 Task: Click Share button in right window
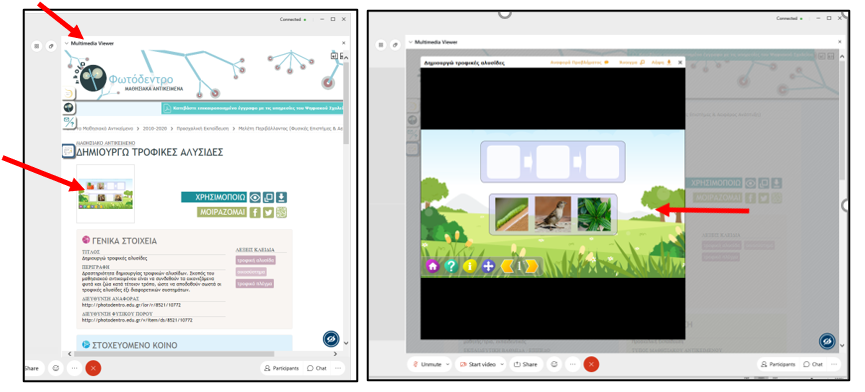525,364
